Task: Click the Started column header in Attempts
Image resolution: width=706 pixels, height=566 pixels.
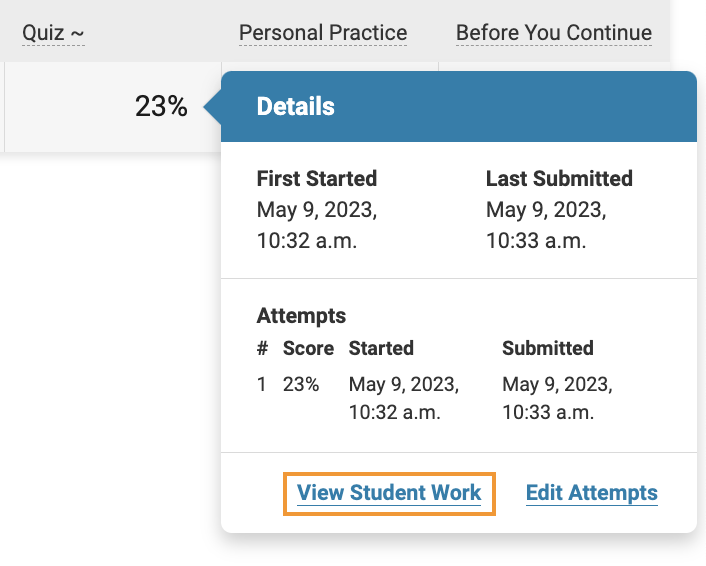Action: 381,348
